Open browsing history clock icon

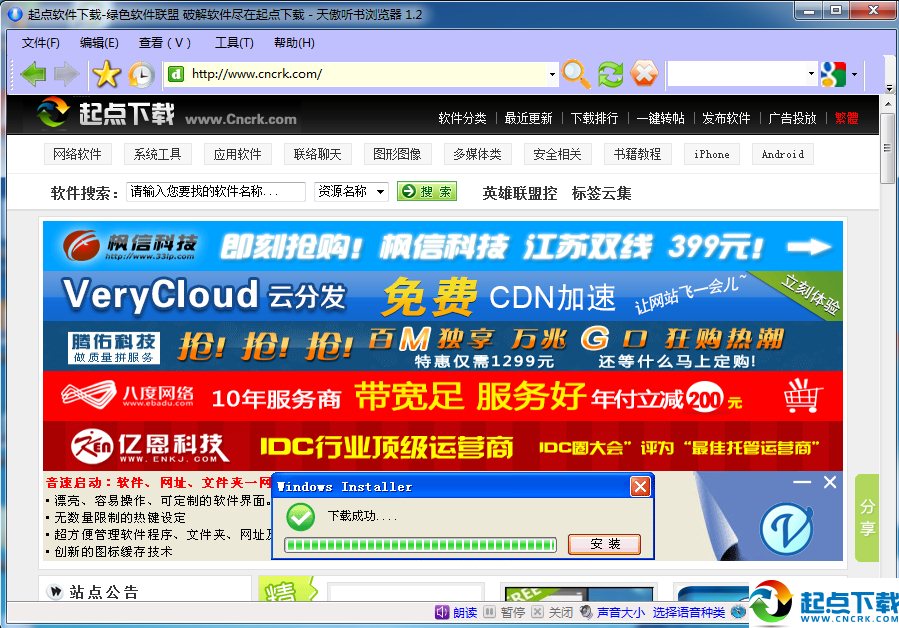pos(141,75)
